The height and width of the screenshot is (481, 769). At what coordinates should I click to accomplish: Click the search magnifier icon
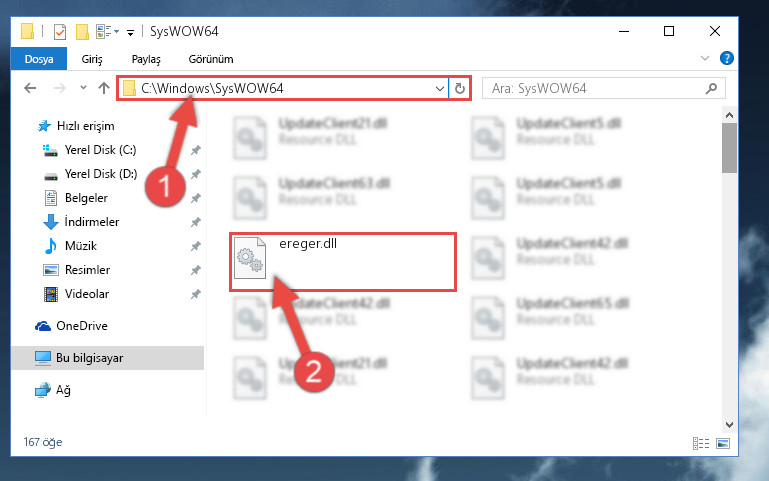(x=711, y=88)
